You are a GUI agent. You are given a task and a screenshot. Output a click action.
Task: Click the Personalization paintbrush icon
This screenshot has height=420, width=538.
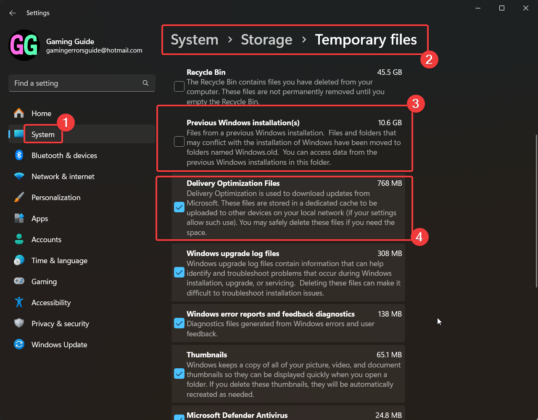(19, 197)
